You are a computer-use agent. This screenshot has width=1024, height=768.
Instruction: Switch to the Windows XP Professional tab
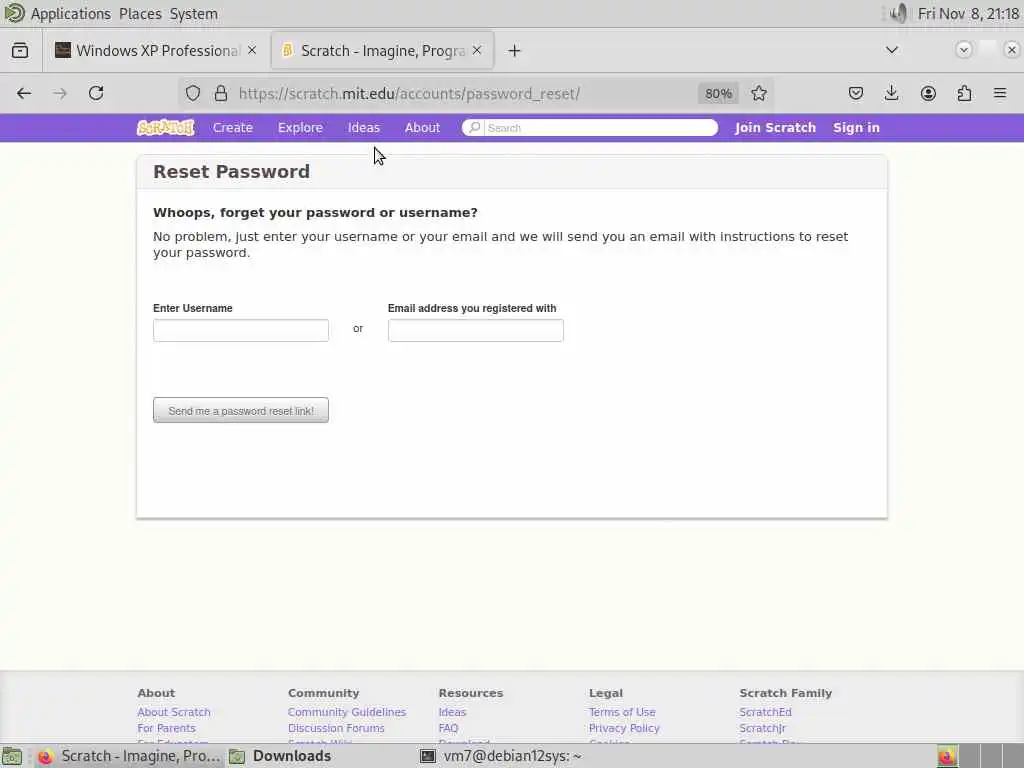(x=157, y=51)
